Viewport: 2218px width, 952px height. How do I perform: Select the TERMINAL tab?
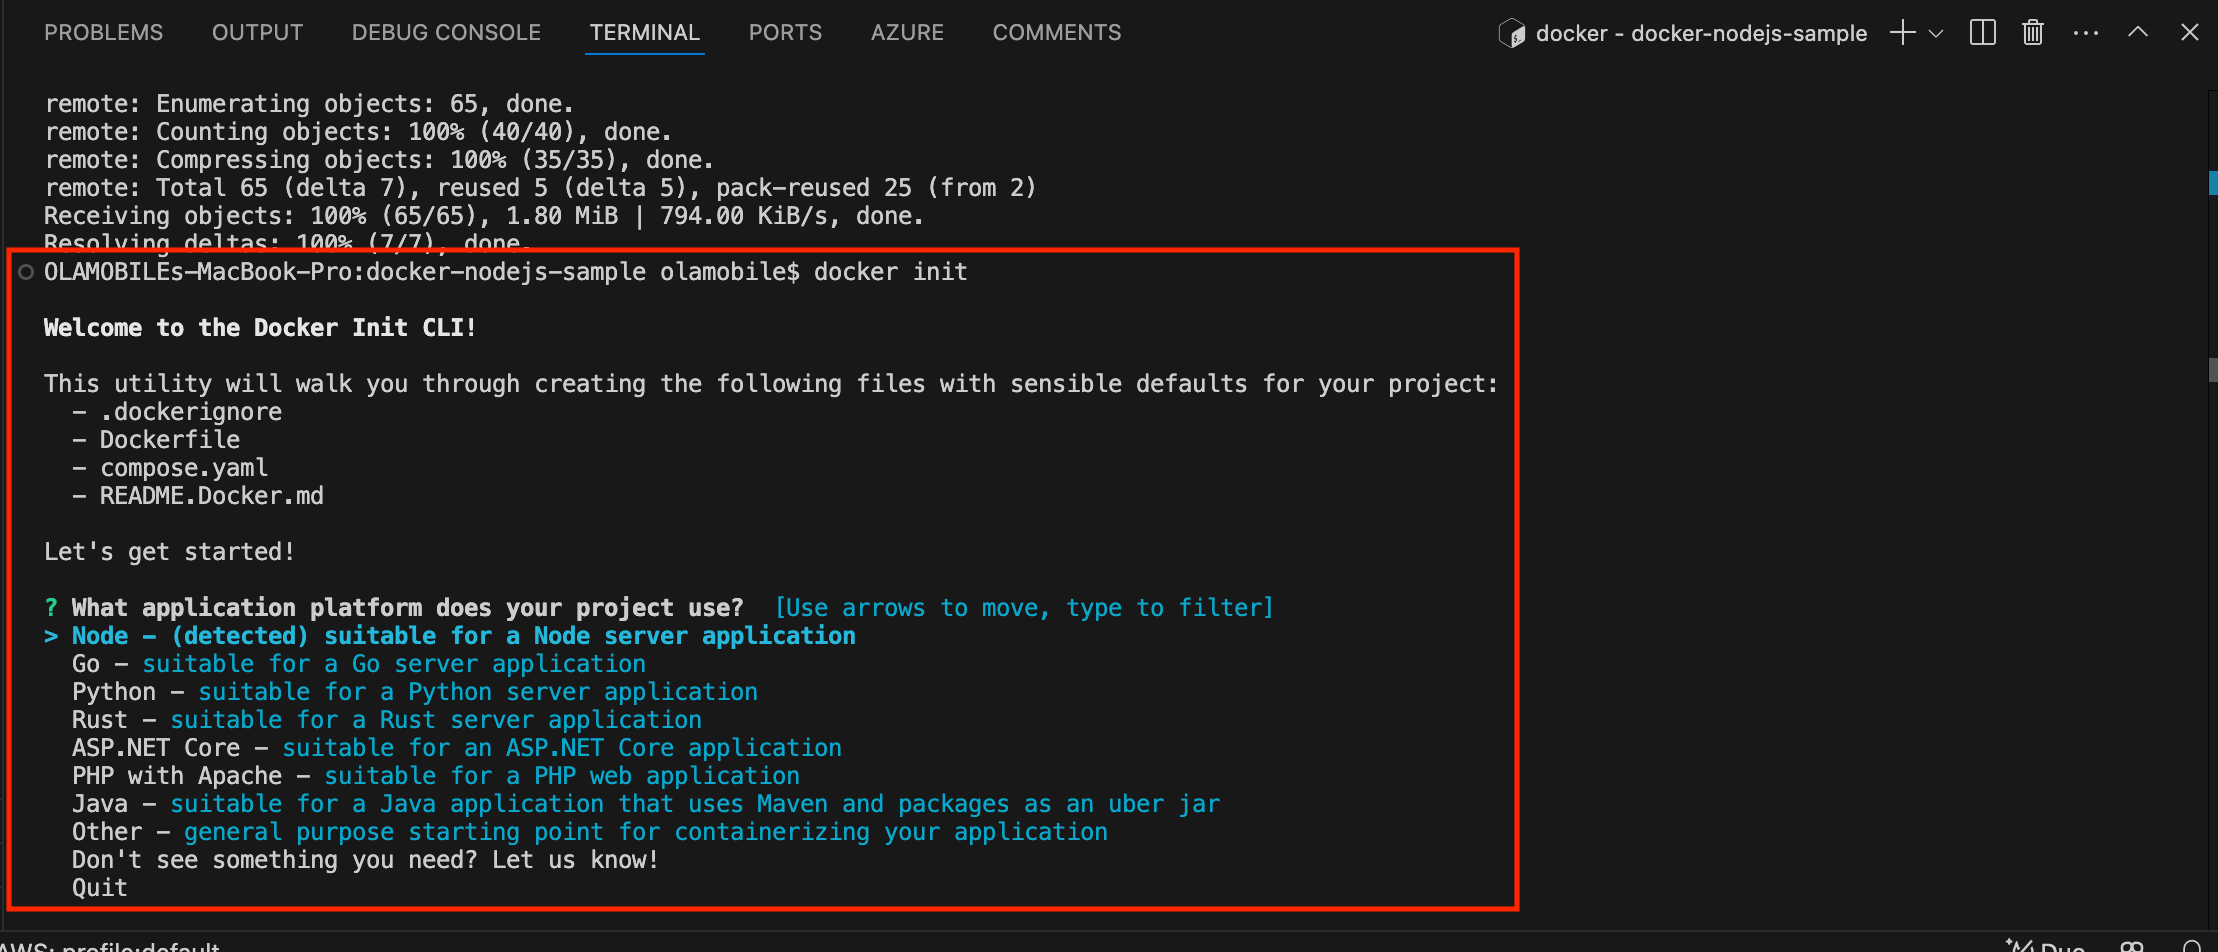pyautogui.click(x=645, y=33)
